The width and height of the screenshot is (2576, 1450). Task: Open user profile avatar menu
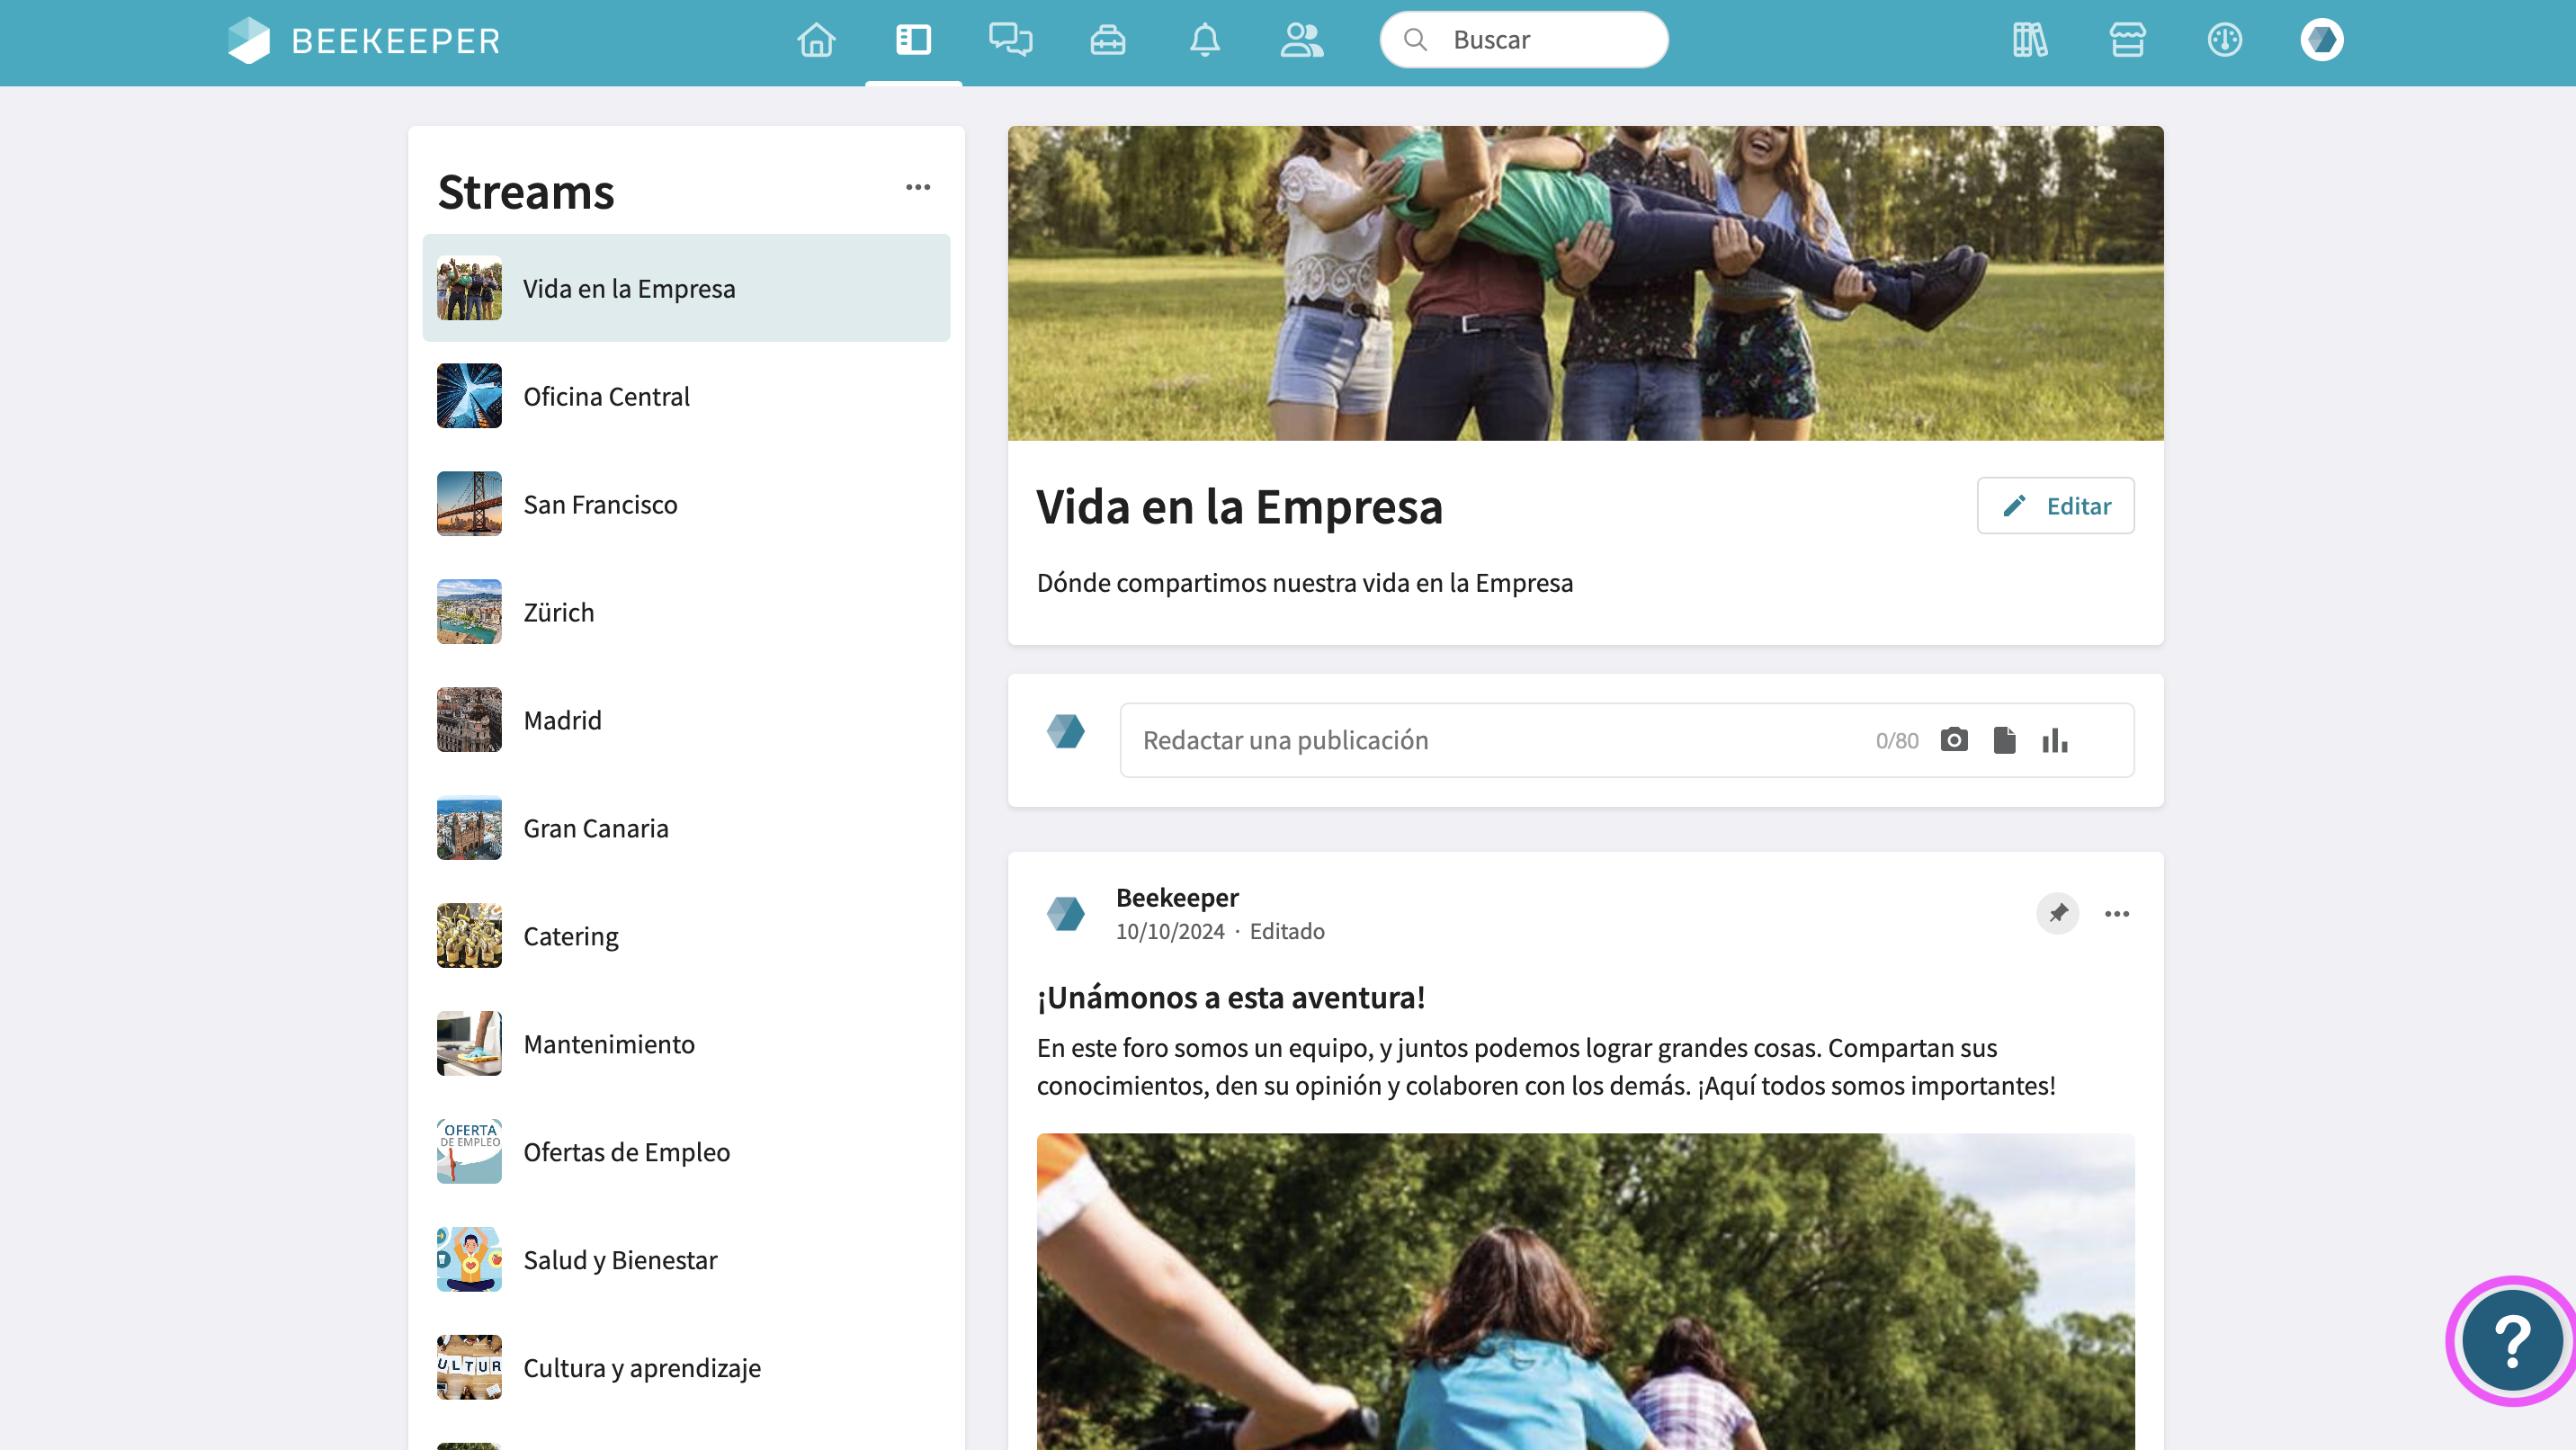[2321, 40]
